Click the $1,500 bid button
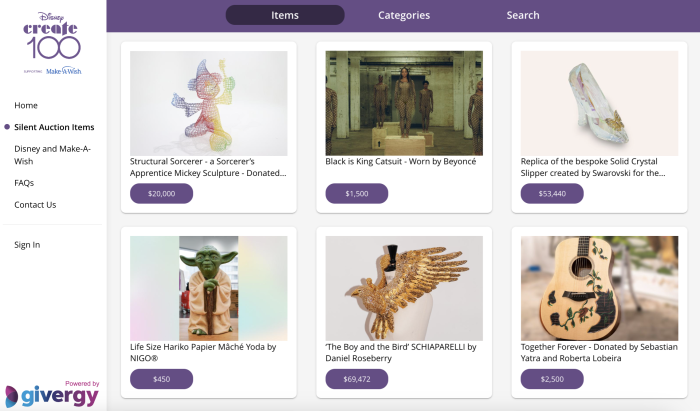The width and height of the screenshot is (700, 411). [x=356, y=194]
